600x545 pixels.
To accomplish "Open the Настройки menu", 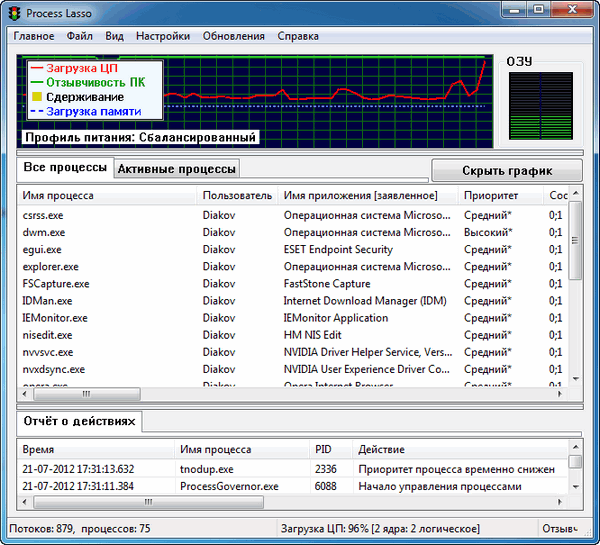I will pos(164,36).
